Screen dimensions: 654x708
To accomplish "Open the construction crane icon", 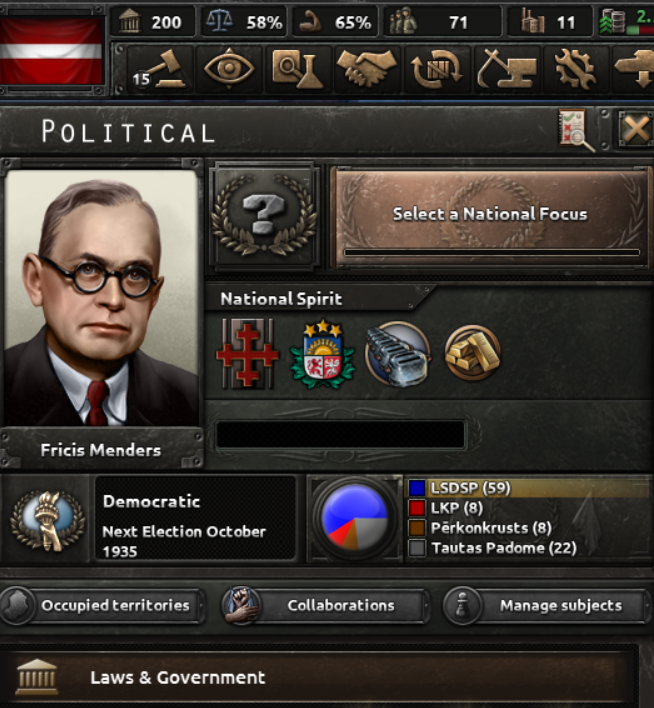I will pyautogui.click(x=506, y=69).
